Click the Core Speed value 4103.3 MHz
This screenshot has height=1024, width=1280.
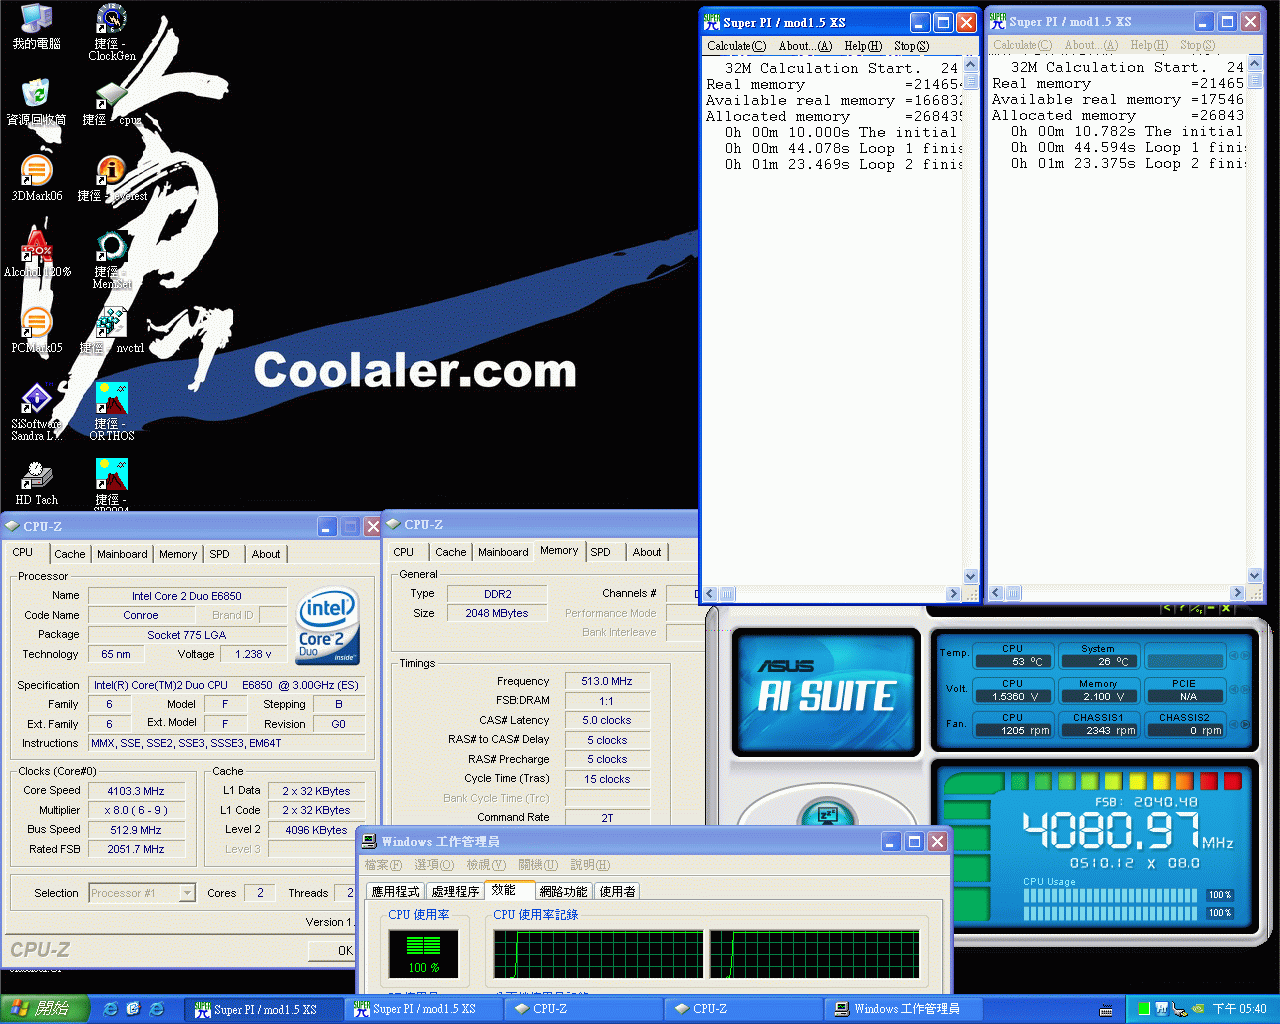point(136,791)
